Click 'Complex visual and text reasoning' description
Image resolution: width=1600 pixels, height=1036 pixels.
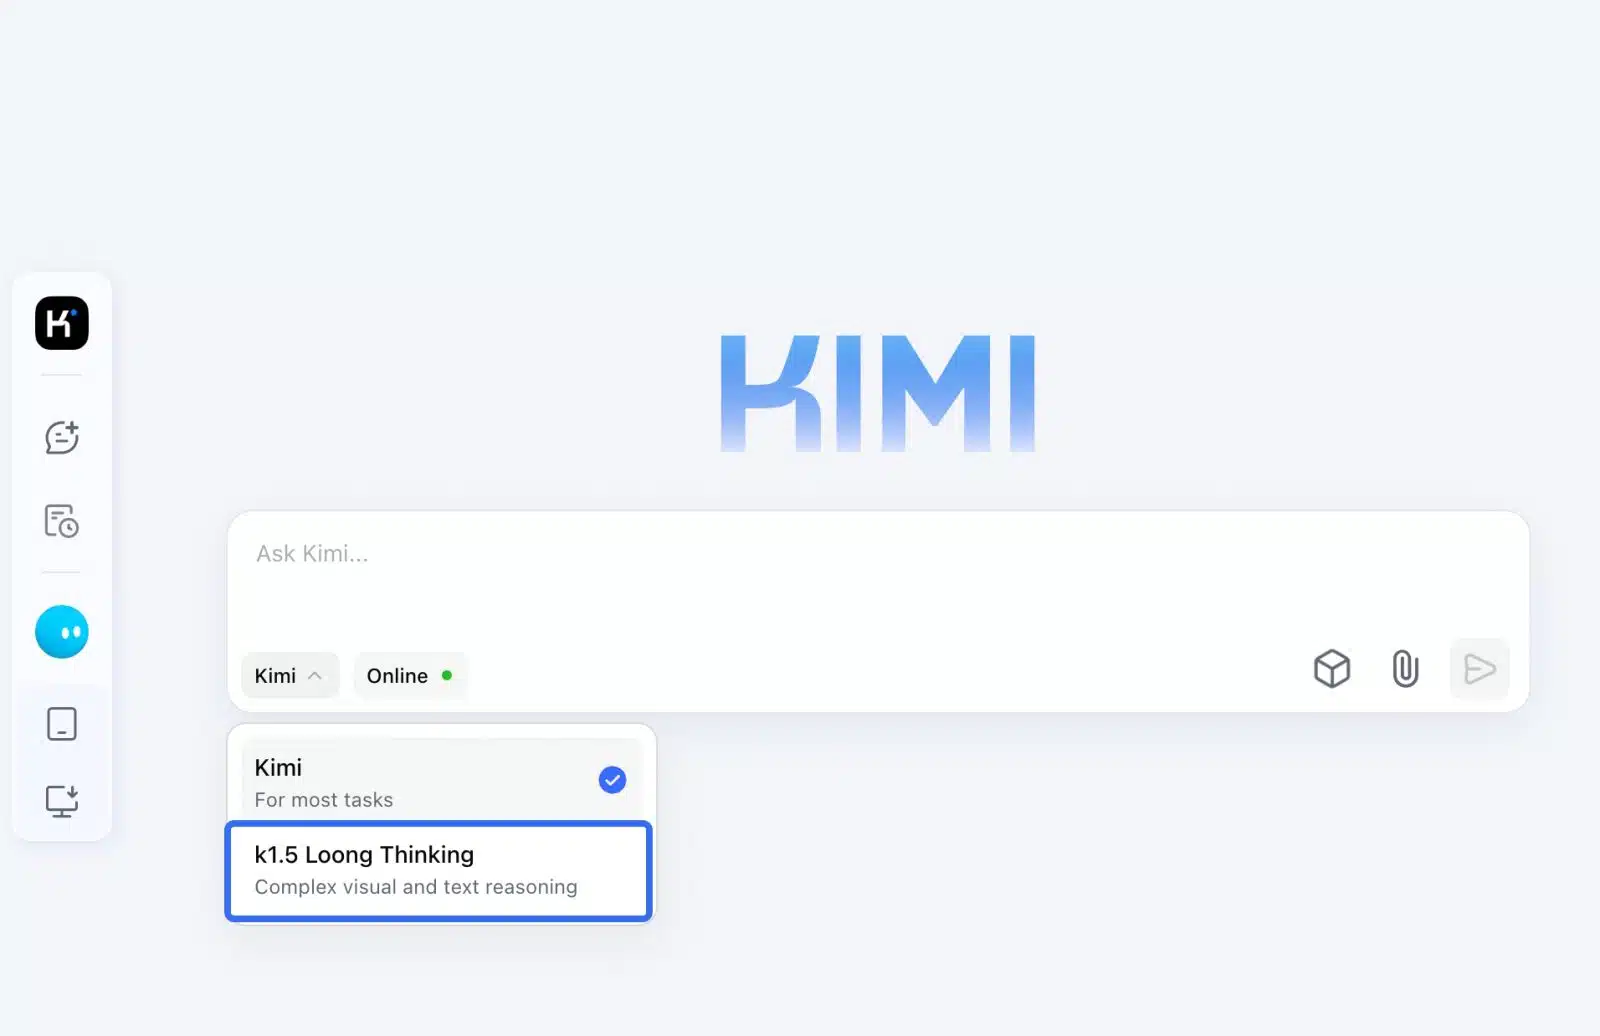(416, 887)
